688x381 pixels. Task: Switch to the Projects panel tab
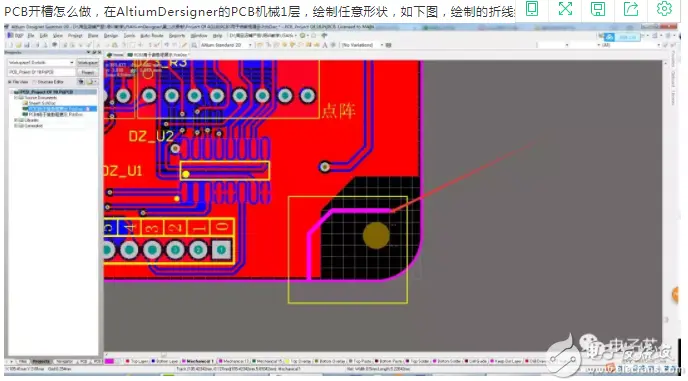(x=41, y=362)
